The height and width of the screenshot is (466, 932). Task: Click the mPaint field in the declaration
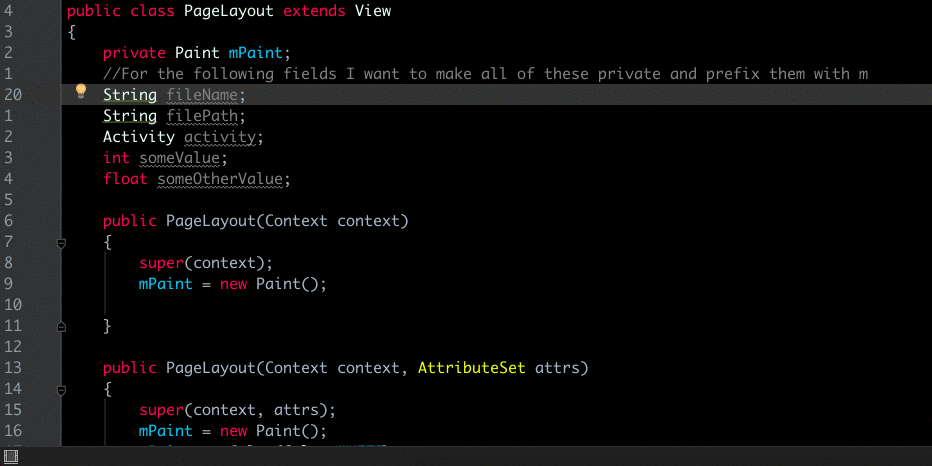tap(256, 53)
